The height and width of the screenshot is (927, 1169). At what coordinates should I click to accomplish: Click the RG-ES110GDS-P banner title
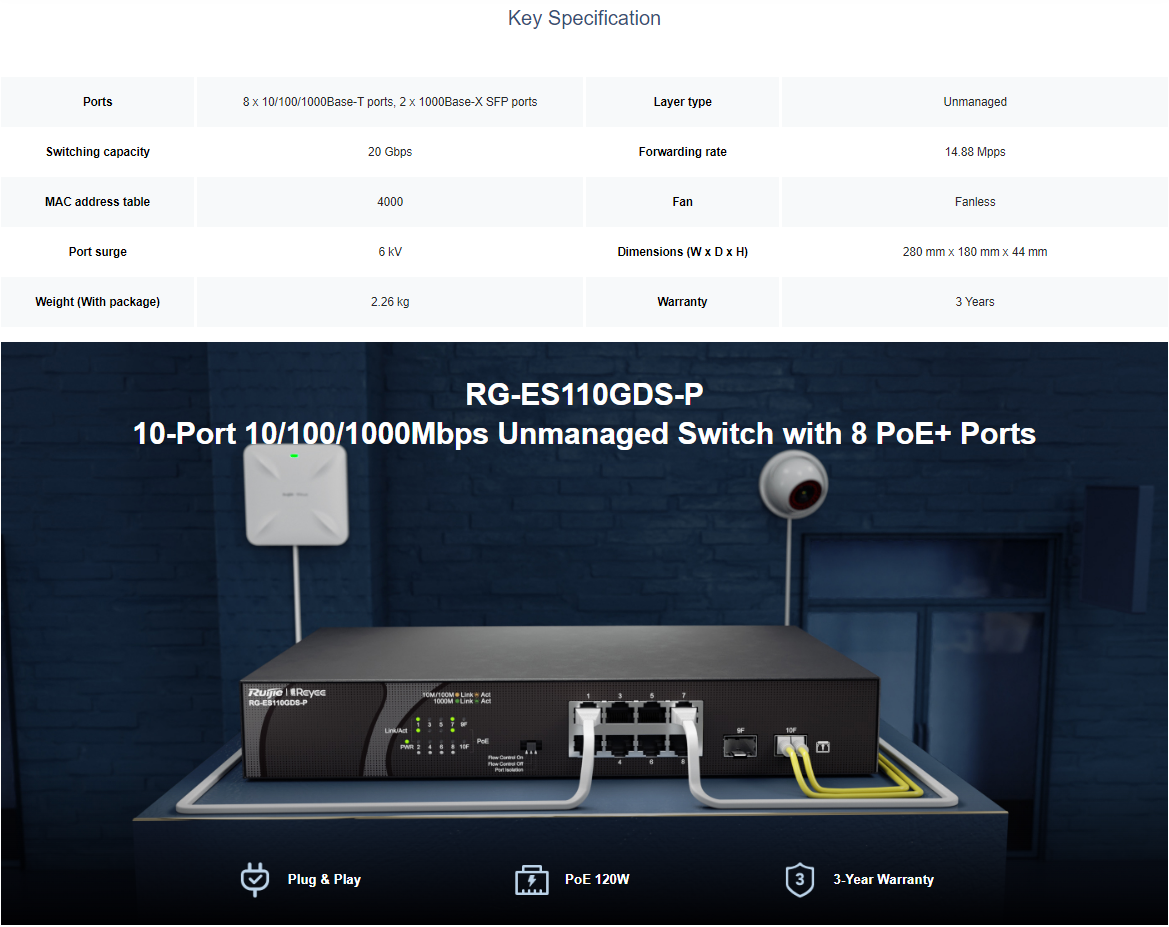click(x=584, y=395)
